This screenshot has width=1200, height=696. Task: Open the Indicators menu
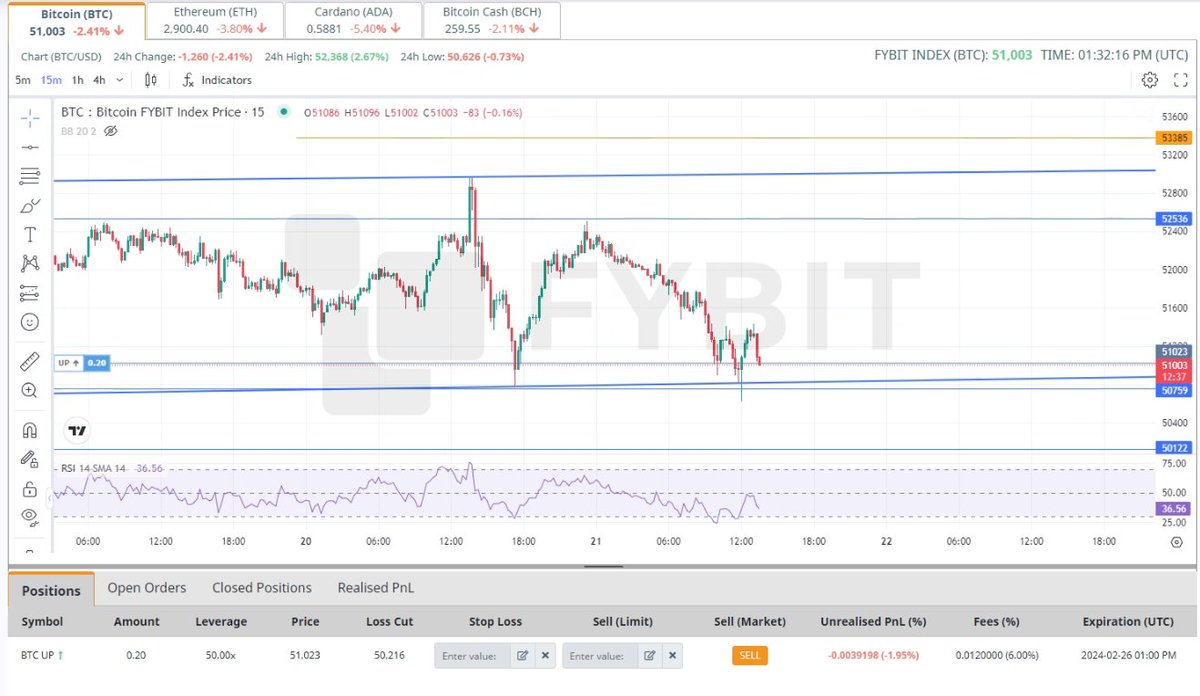click(217, 80)
